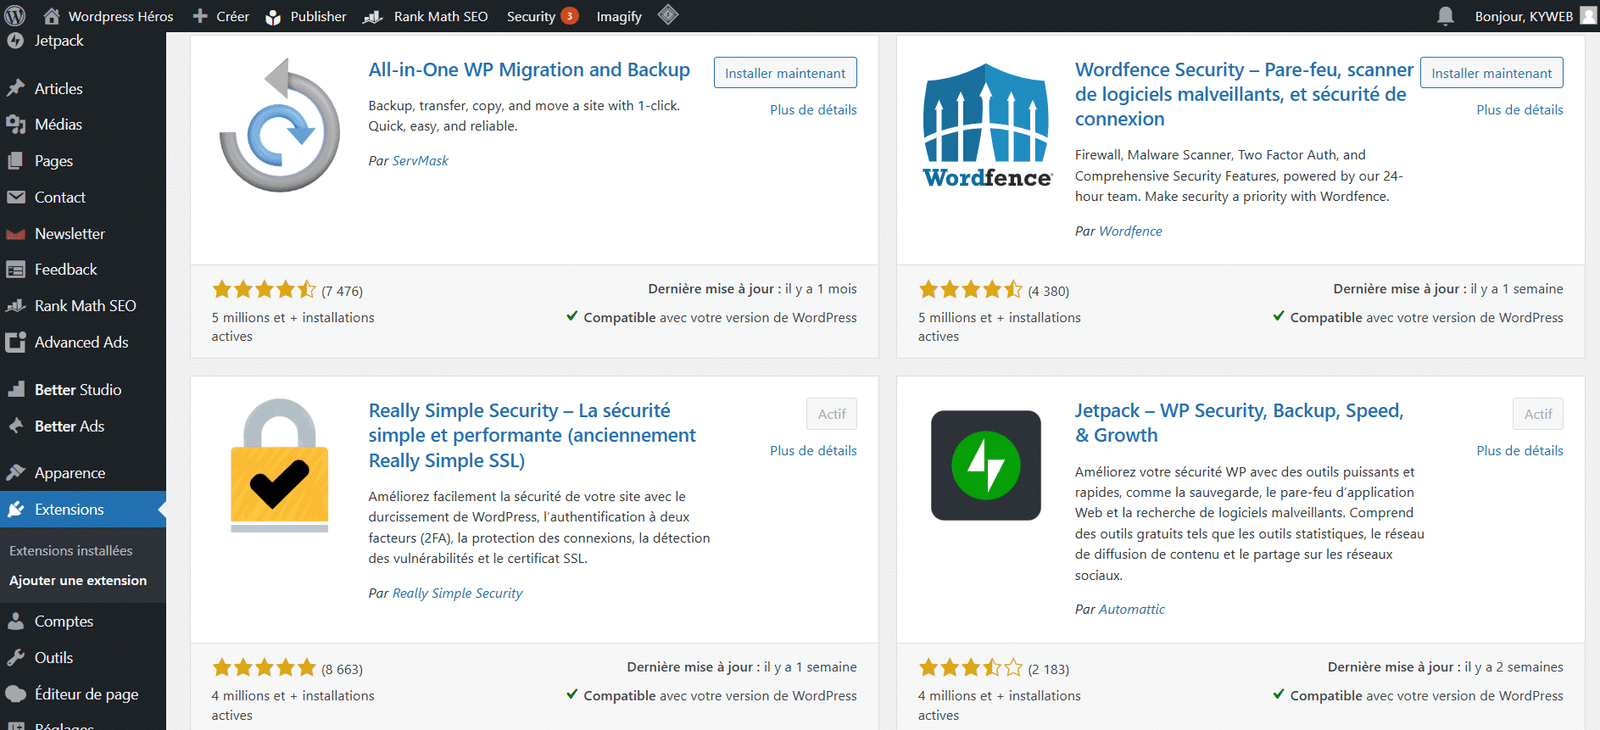Open the Créer new content menu
This screenshot has width=1600, height=730.
(x=221, y=16)
